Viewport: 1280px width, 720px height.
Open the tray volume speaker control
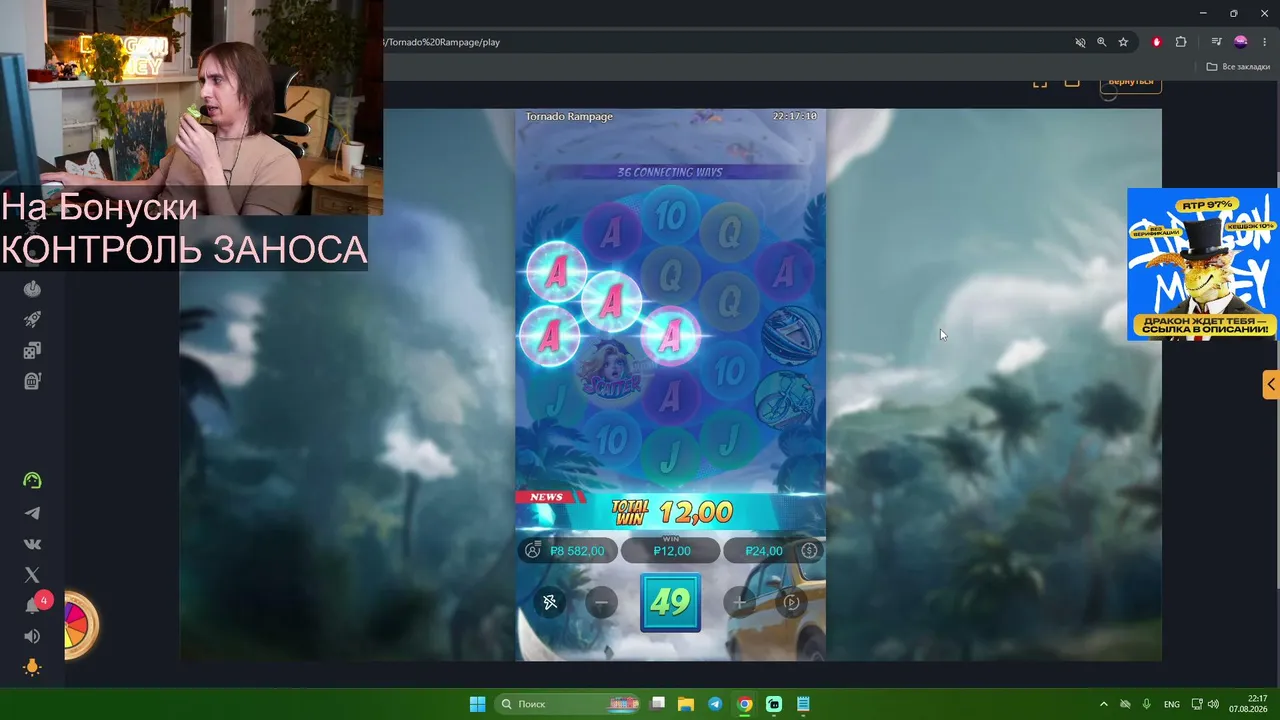1213,704
